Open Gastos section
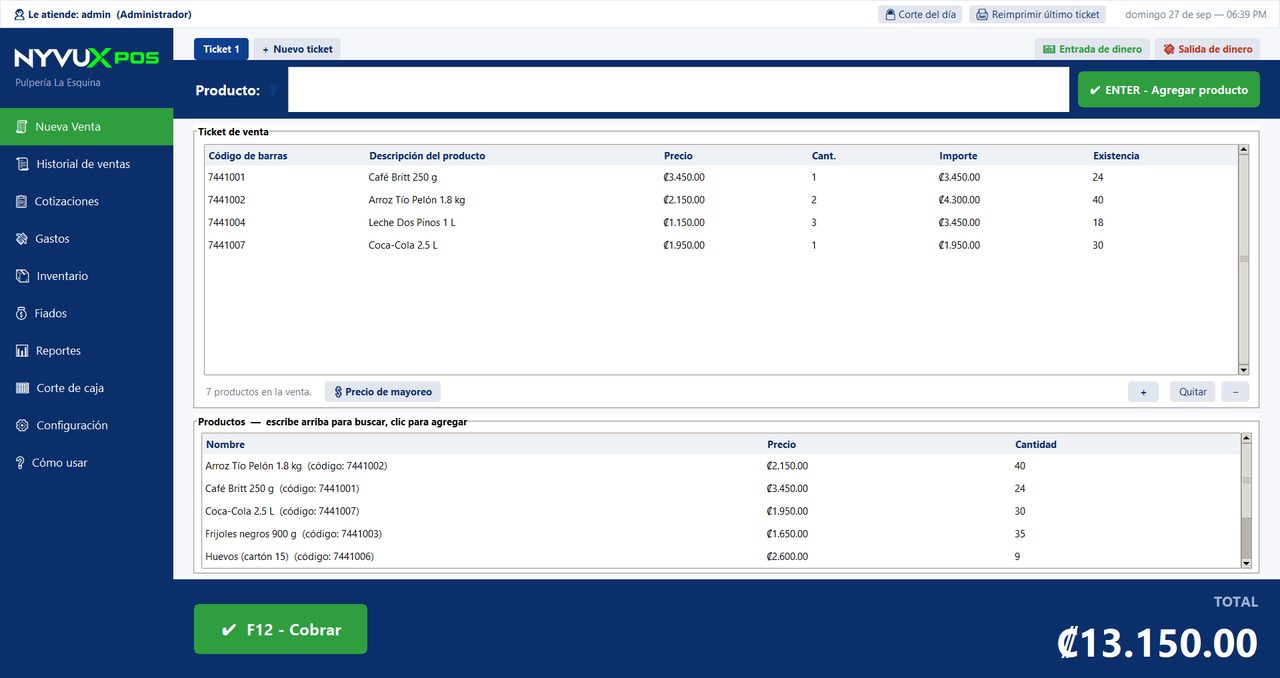 click(x=86, y=239)
